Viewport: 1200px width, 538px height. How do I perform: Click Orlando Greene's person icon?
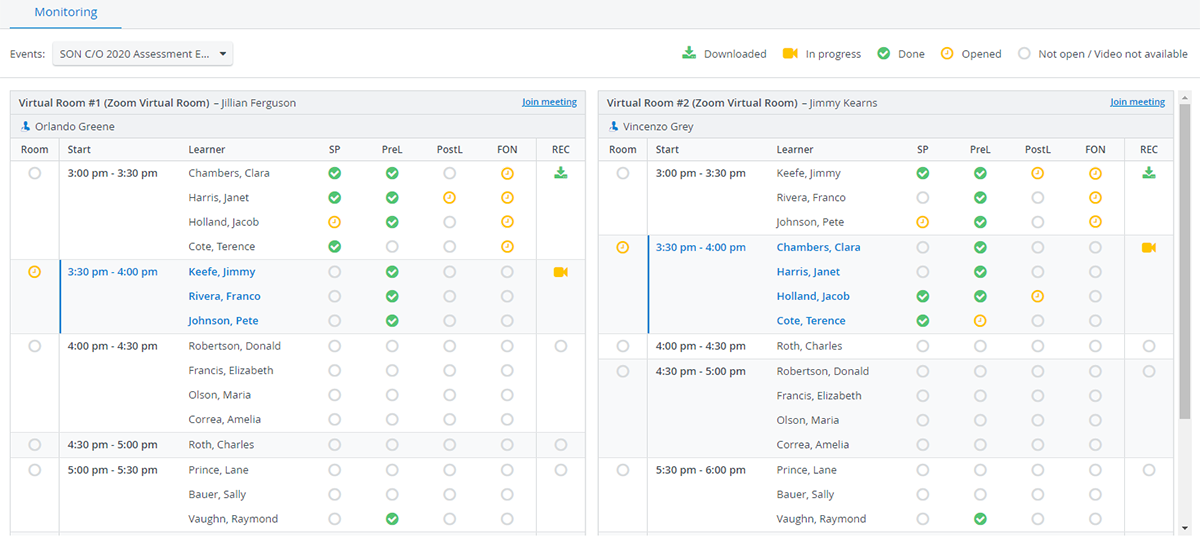point(25,127)
